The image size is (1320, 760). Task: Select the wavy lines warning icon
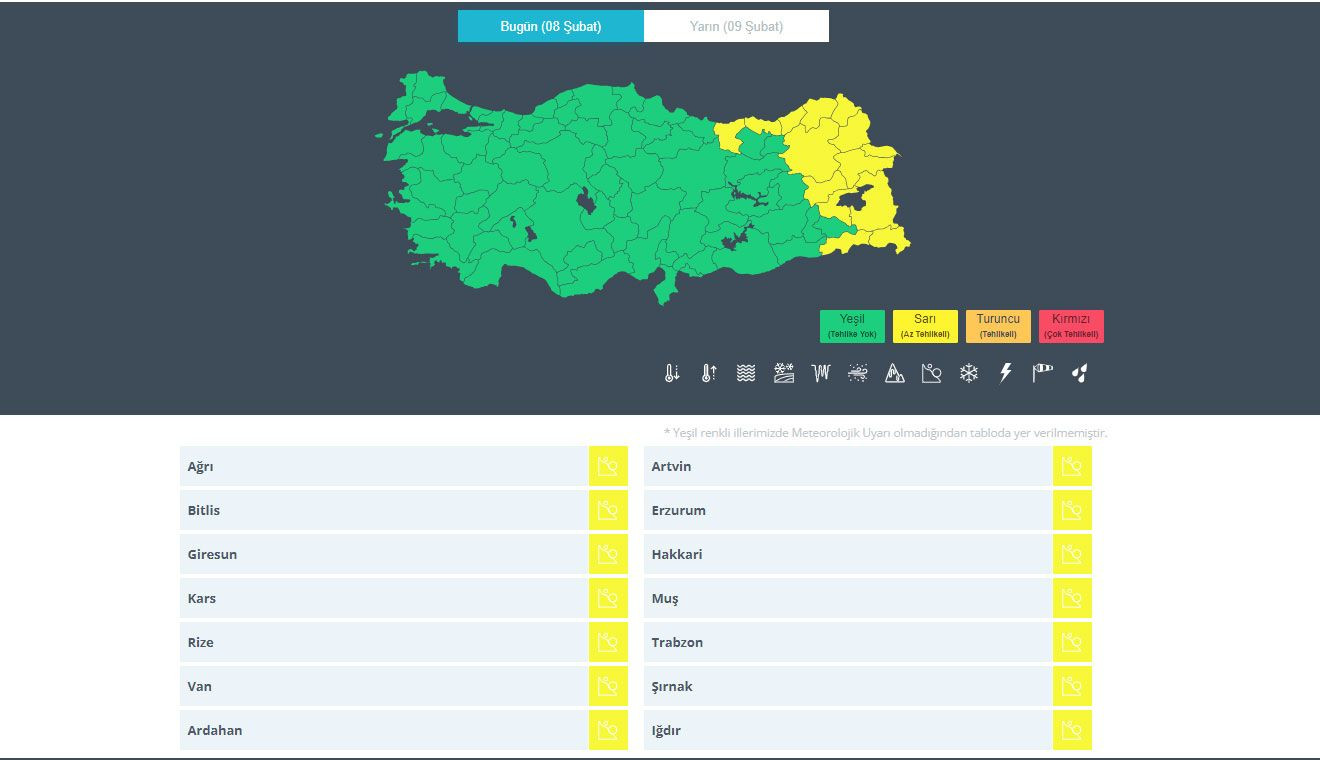[746, 373]
